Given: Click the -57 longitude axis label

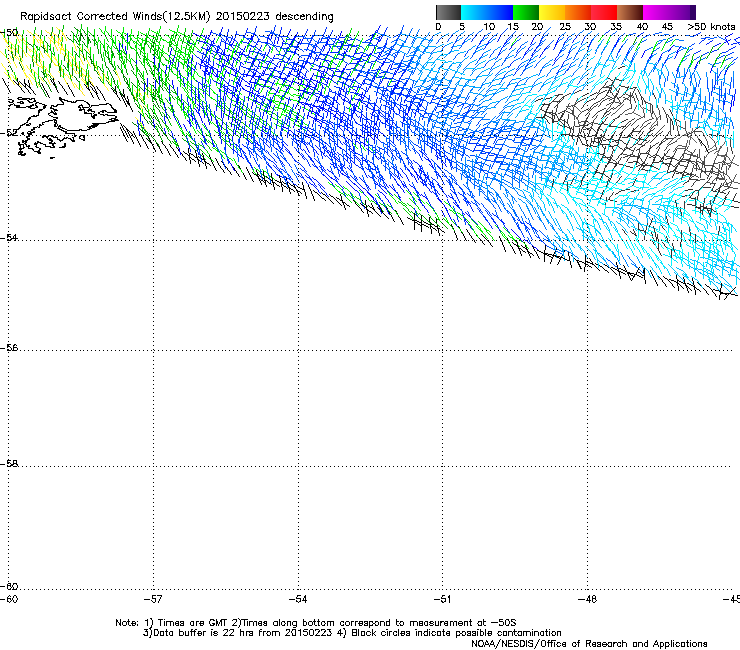Looking at the screenshot, I should pos(153,599).
